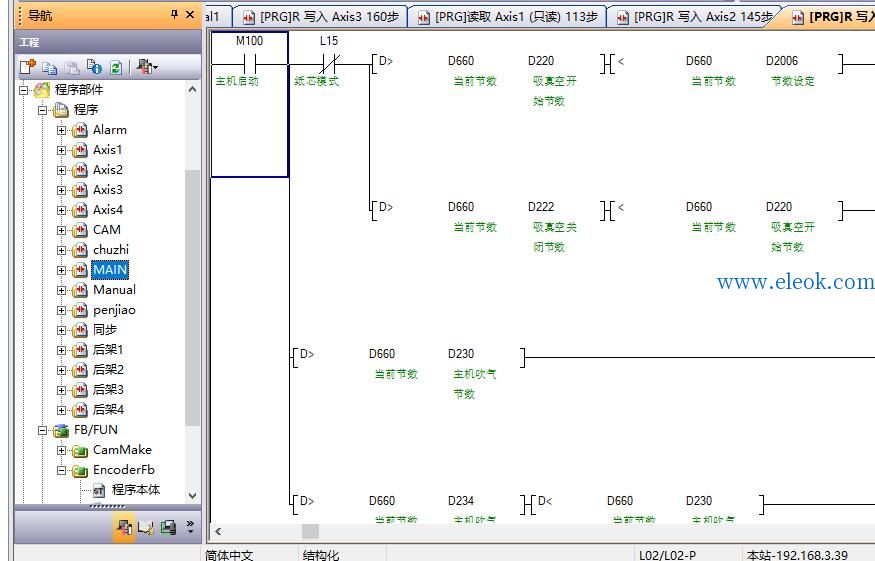This screenshot has height=561, width=875.
Task: Click the ladder horizontal scrollbar thumb
Action: 310,531
